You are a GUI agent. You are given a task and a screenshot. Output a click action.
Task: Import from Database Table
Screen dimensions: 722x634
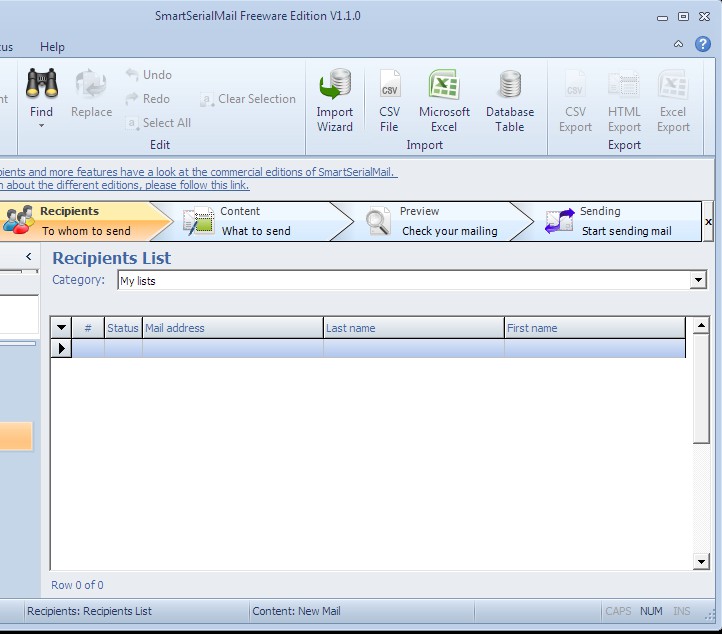[x=510, y=101]
